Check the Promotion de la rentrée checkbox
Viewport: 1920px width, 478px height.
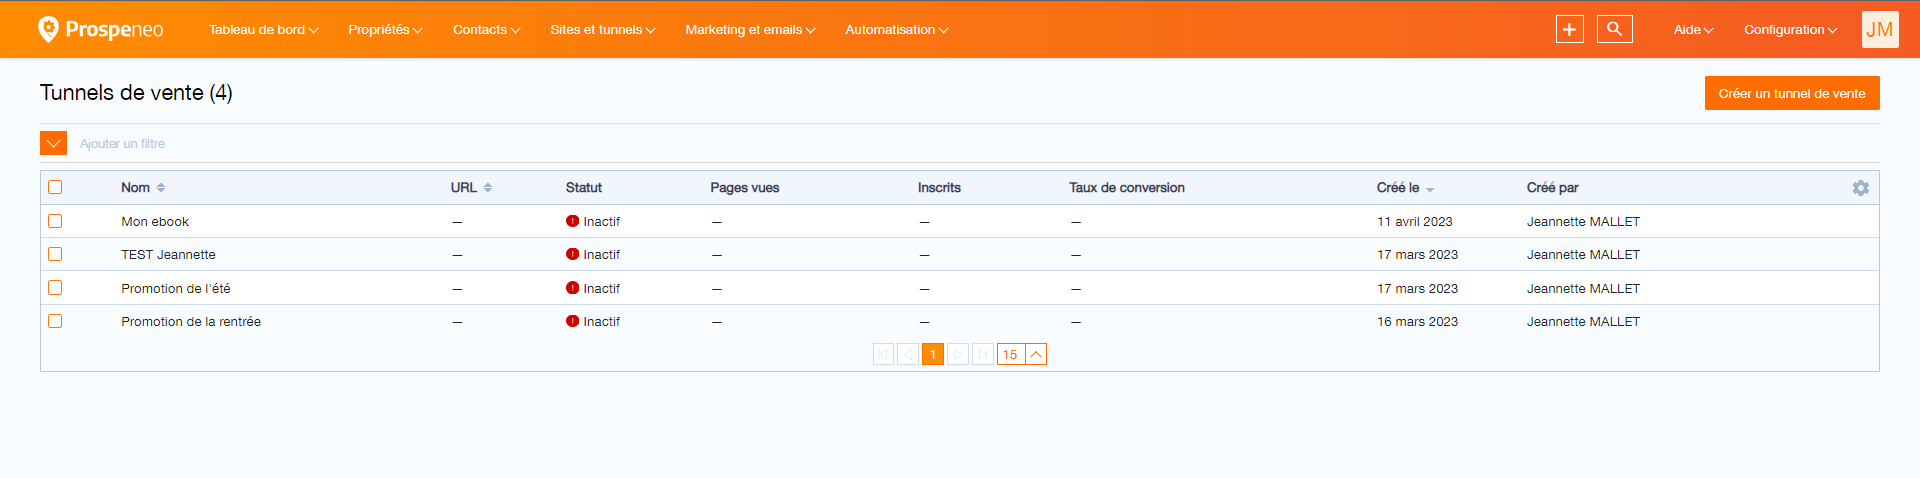coord(55,321)
